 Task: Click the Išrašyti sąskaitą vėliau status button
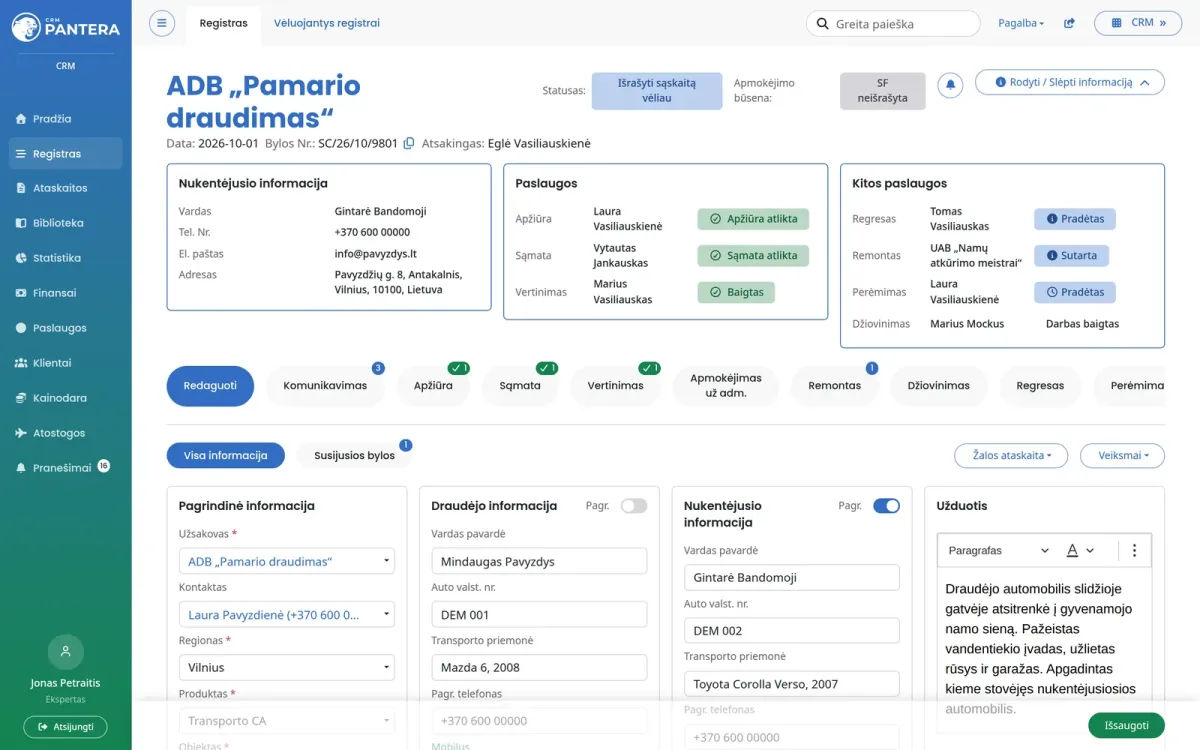point(657,91)
